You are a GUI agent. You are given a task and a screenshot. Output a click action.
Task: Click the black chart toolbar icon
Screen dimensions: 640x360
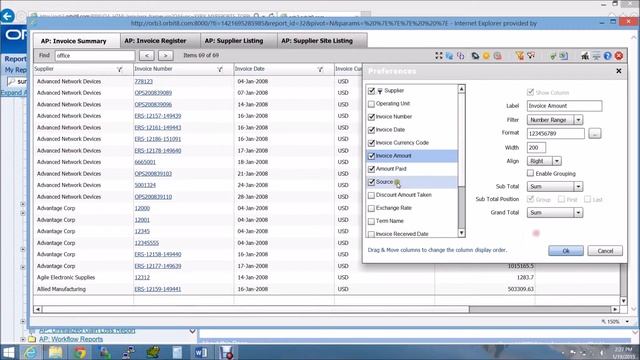[585, 56]
